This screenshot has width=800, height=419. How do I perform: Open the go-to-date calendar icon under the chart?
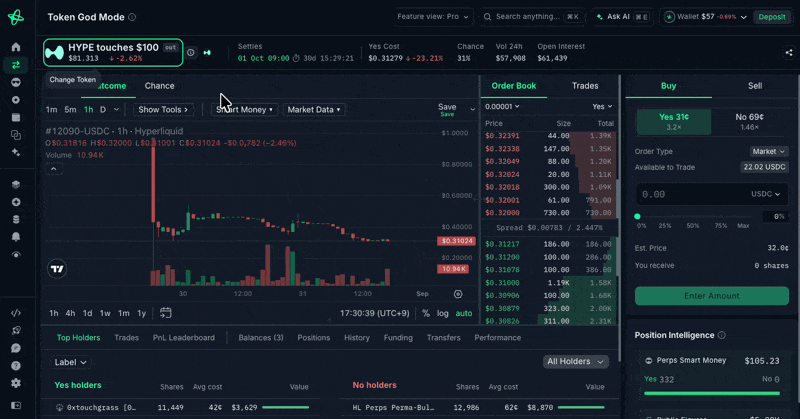(165, 313)
